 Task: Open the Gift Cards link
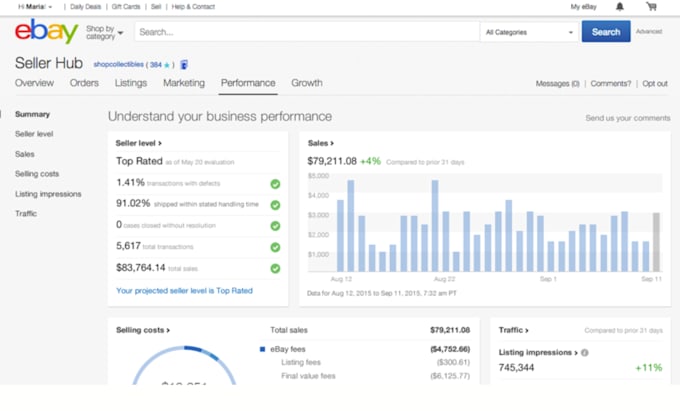126,7
